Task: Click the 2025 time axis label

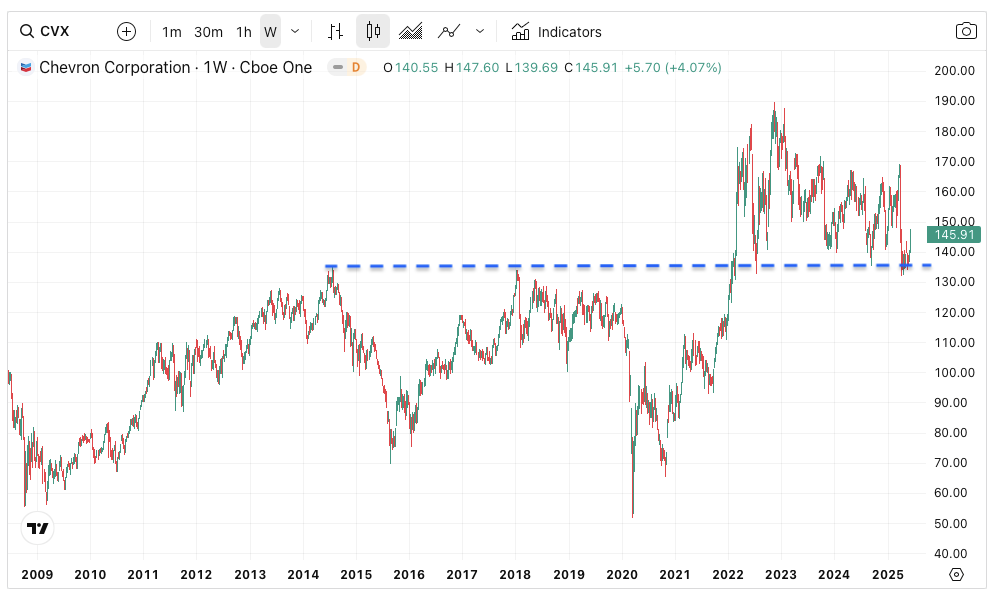Action: click(x=888, y=575)
